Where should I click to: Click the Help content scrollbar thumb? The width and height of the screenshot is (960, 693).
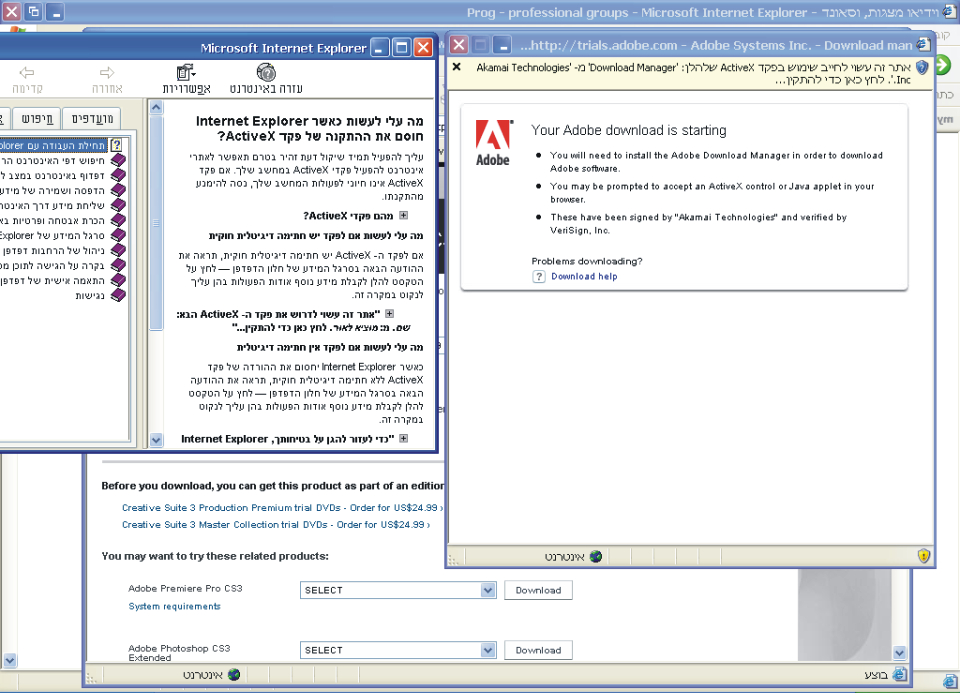156,223
